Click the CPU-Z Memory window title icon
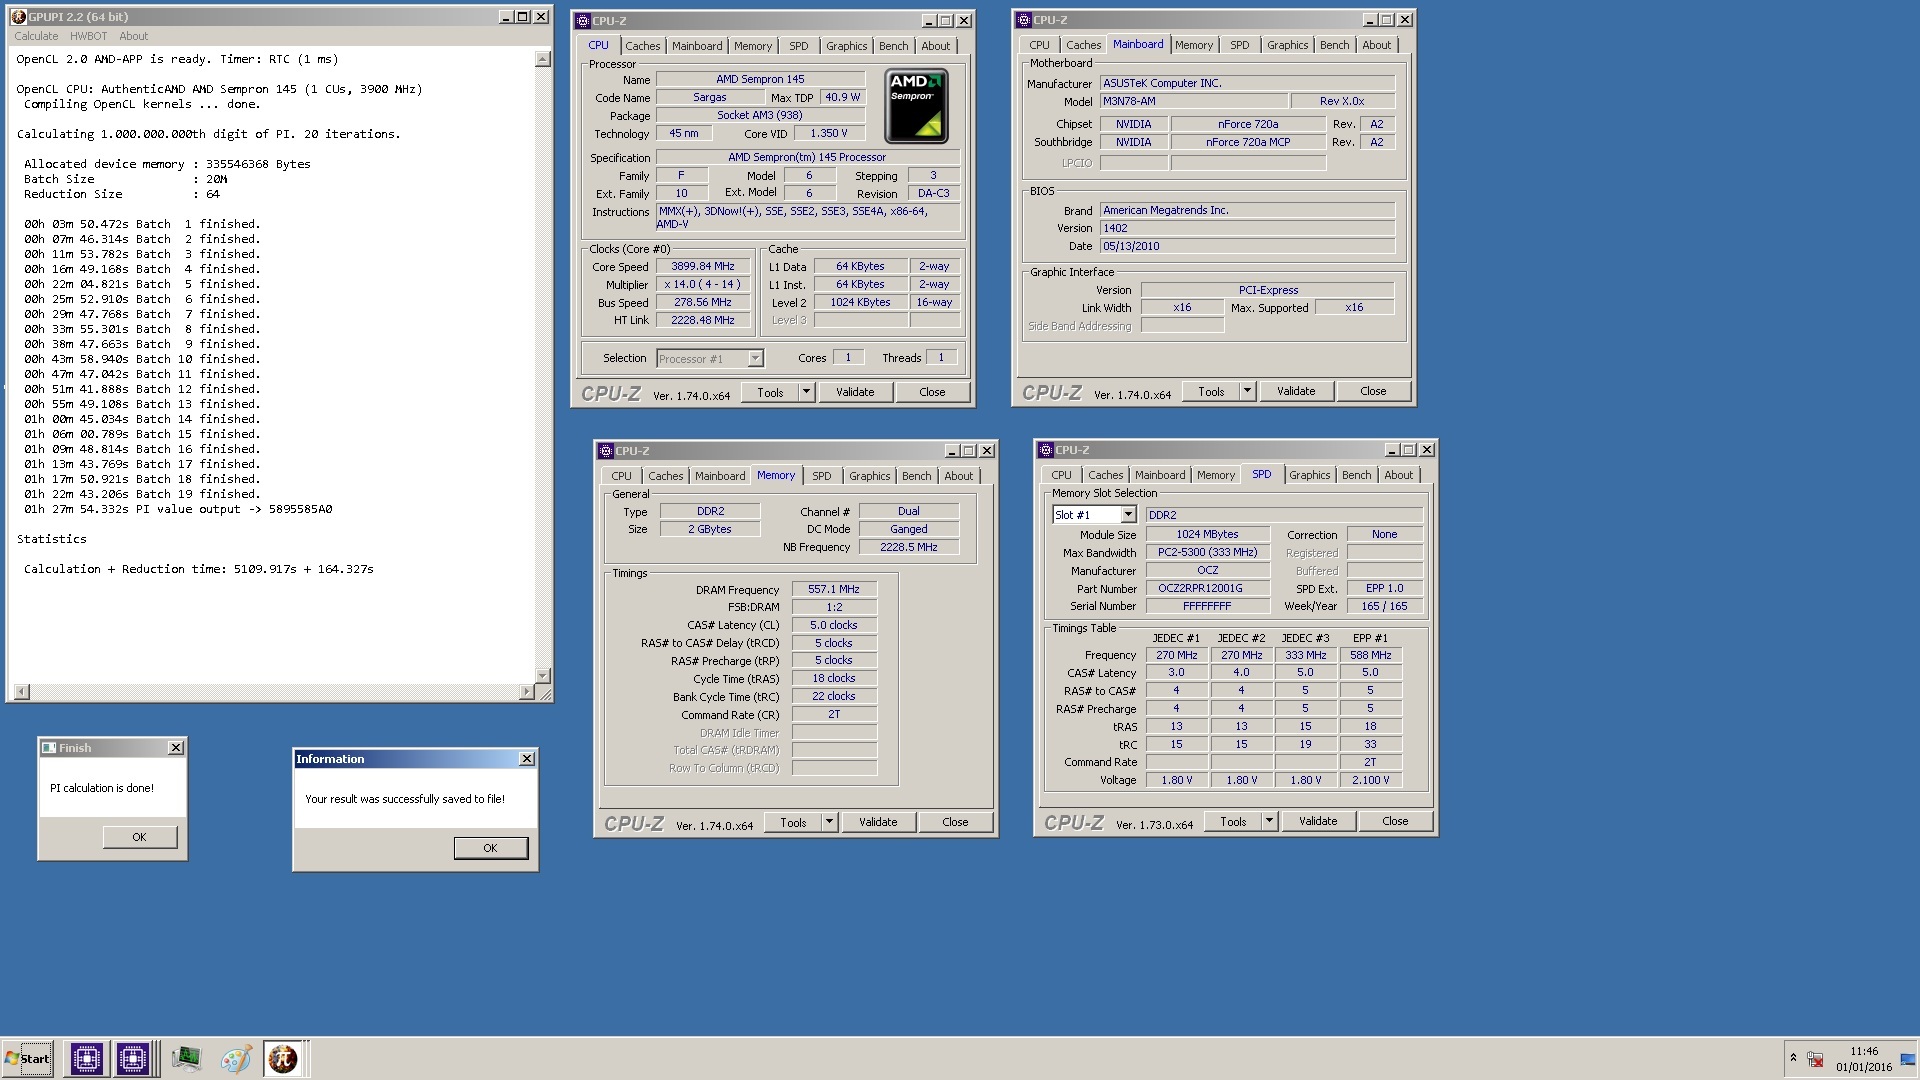 (x=606, y=450)
